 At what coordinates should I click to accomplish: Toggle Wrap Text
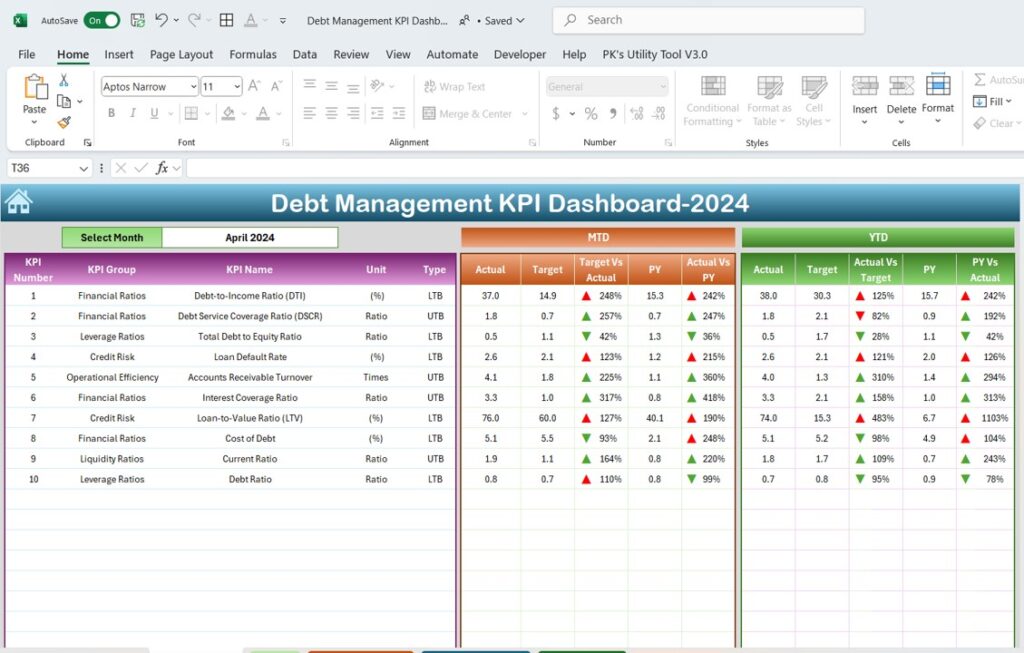pyautogui.click(x=455, y=87)
